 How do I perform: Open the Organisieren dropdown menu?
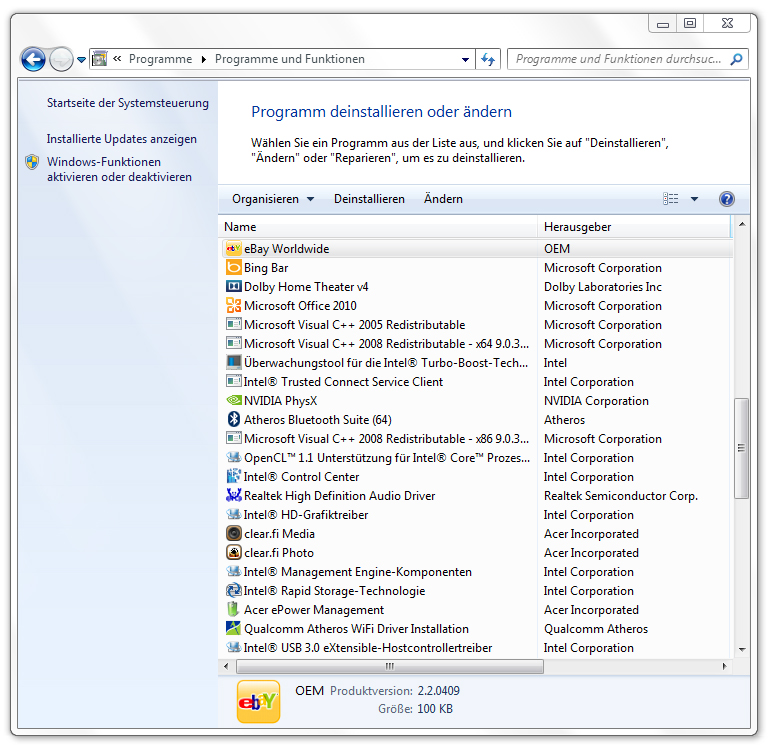pyautogui.click(x=273, y=199)
